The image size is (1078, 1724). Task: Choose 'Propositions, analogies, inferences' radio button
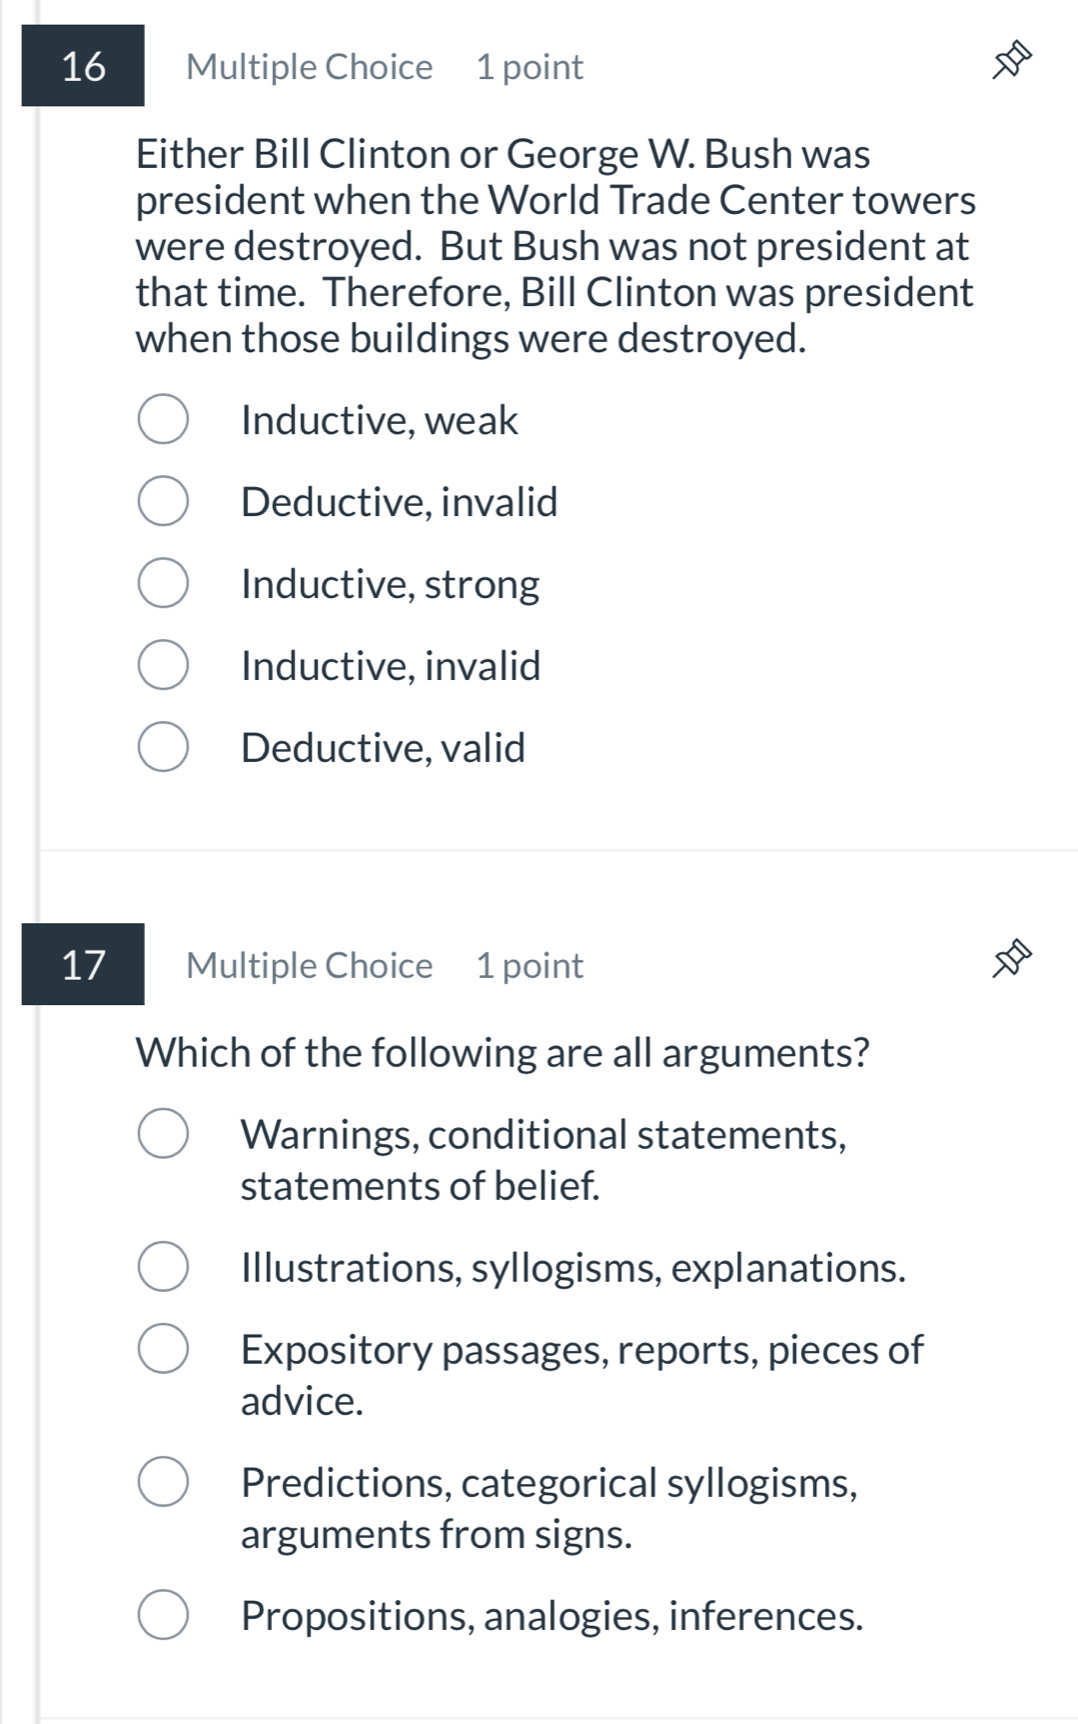pyautogui.click(x=163, y=1615)
